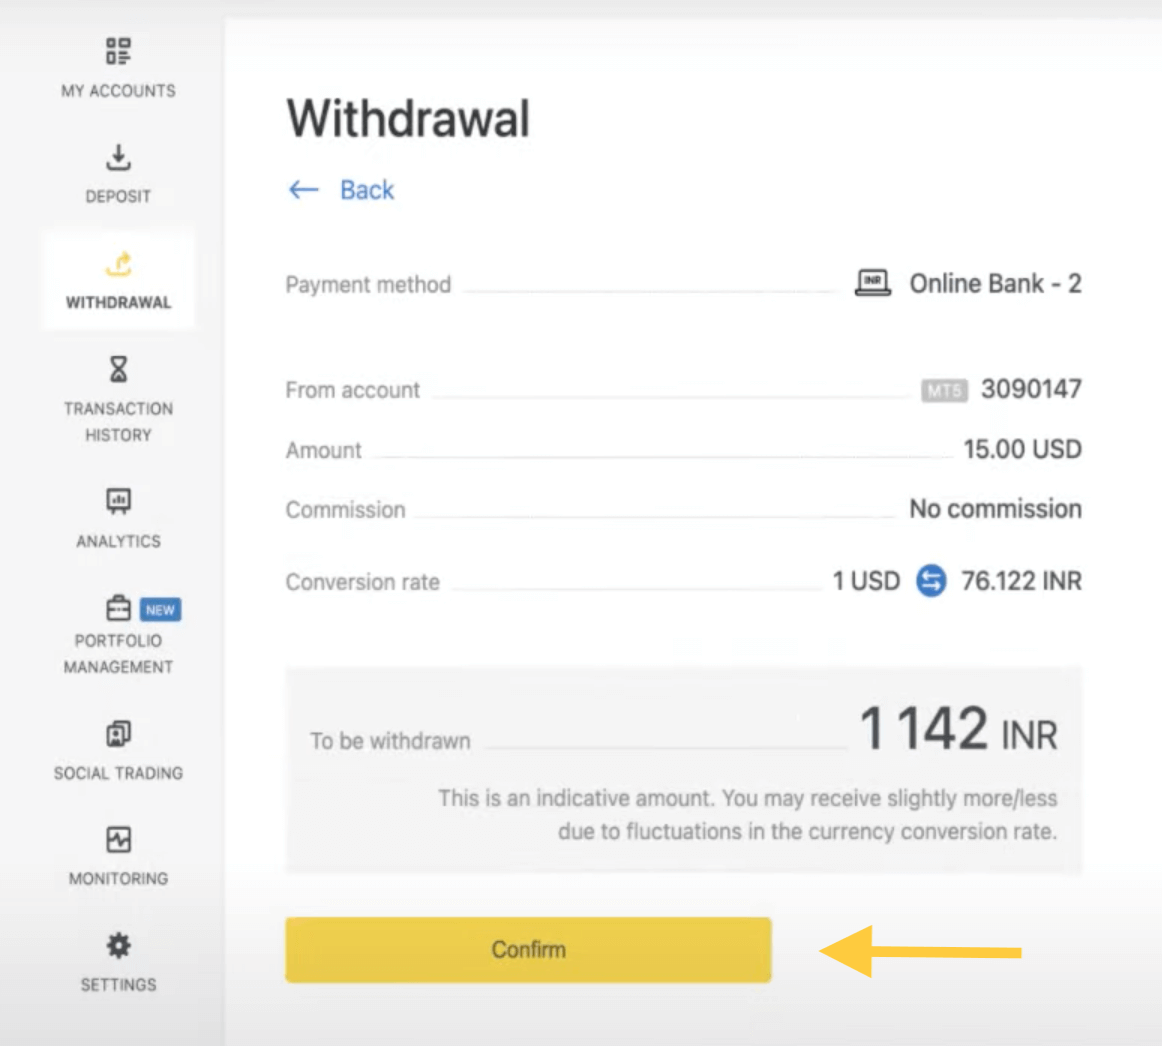The width and height of the screenshot is (1162, 1046).
Task: Click the Deposit download icon
Action: pyautogui.click(x=118, y=157)
